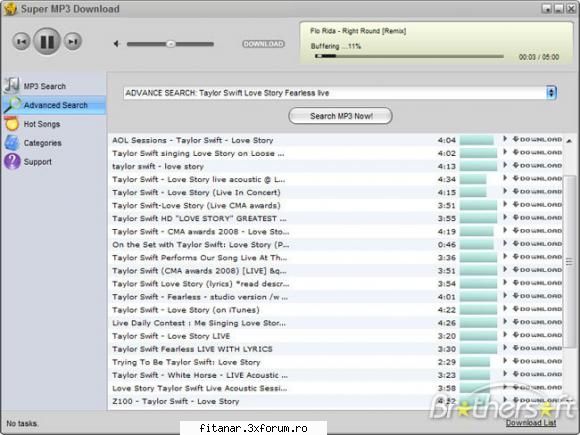The height and width of the screenshot is (435, 580).
Task: Download 'Fearless - studio version' result
Action: pos(537,296)
